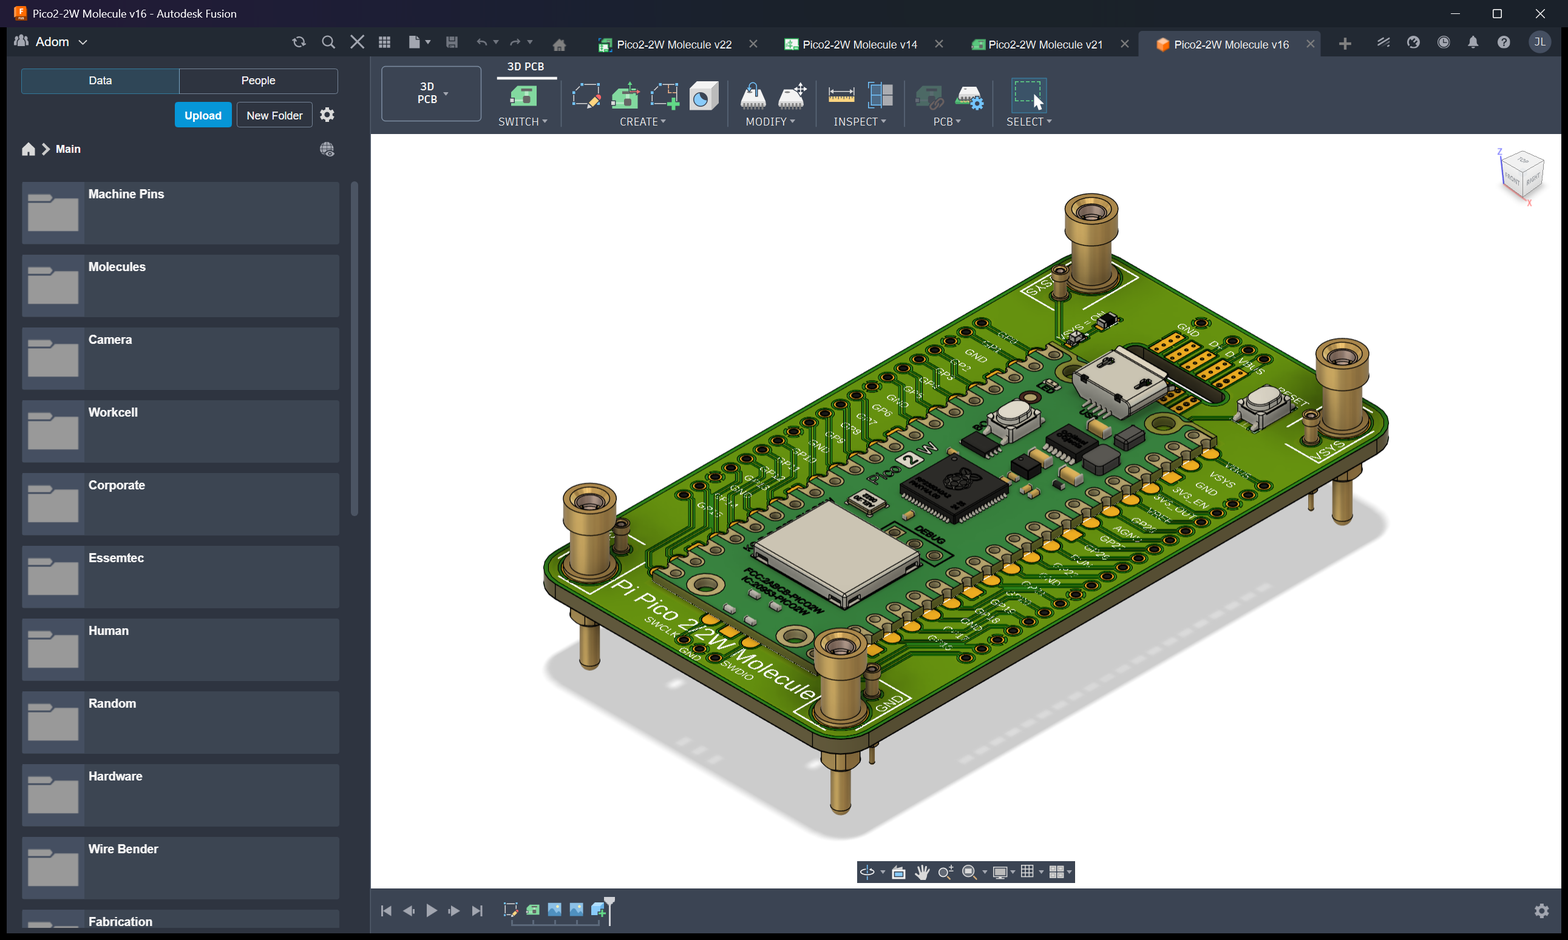Select the Move component icon in MODIFY
1568x940 pixels.
[792, 96]
